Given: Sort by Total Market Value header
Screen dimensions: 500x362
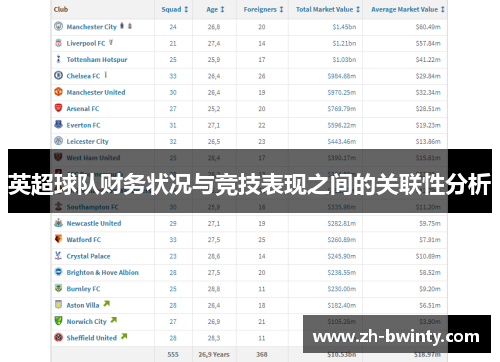Looking at the screenshot, I should coord(328,9).
